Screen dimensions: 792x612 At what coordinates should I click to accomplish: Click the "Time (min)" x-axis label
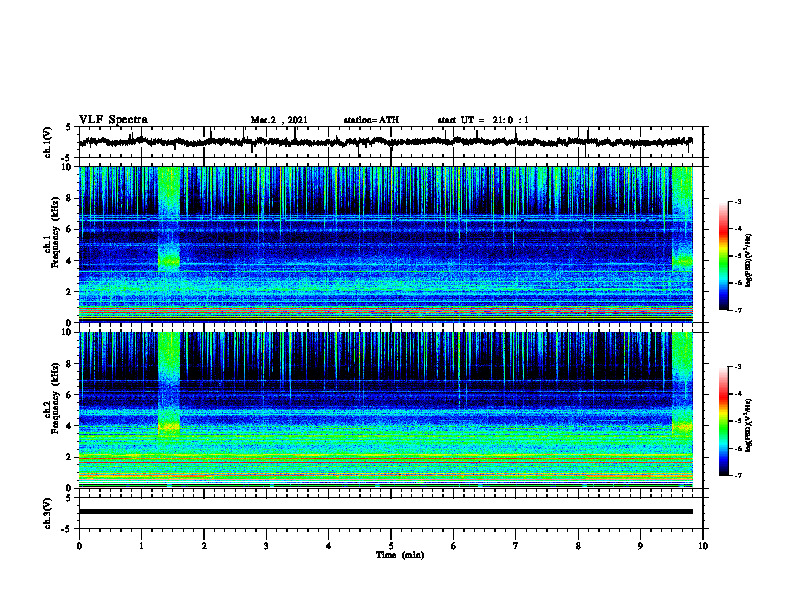400,555
